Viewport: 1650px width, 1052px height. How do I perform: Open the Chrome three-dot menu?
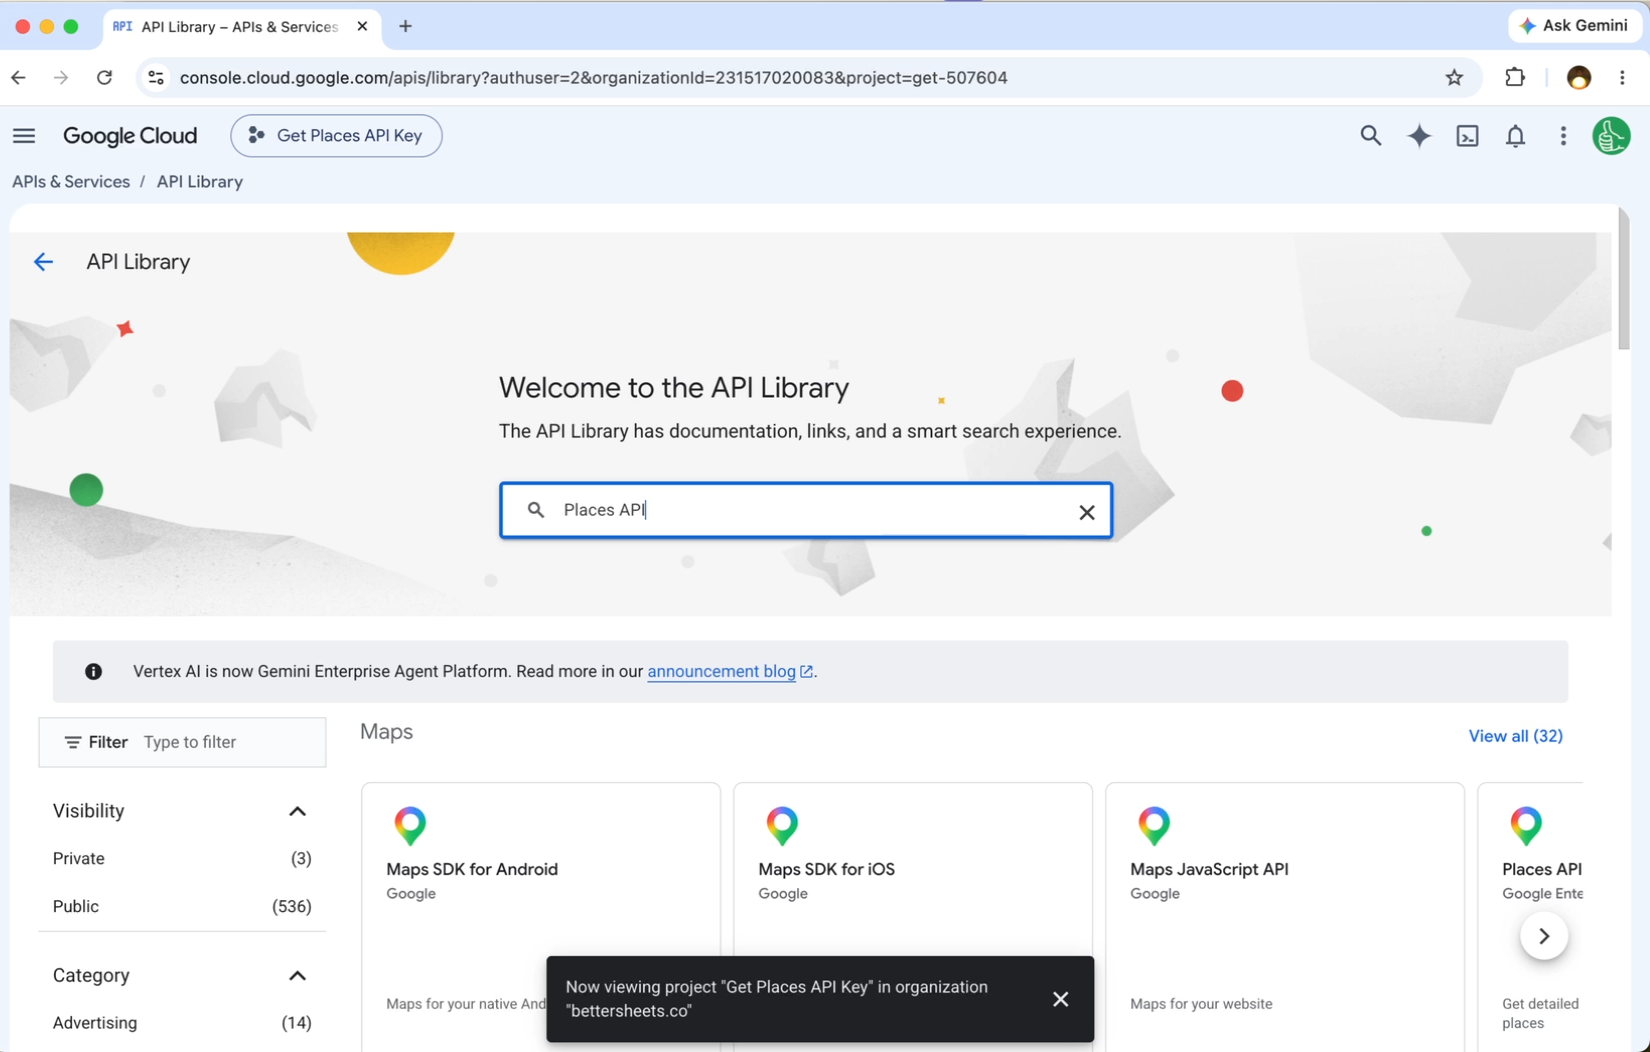tap(1622, 77)
